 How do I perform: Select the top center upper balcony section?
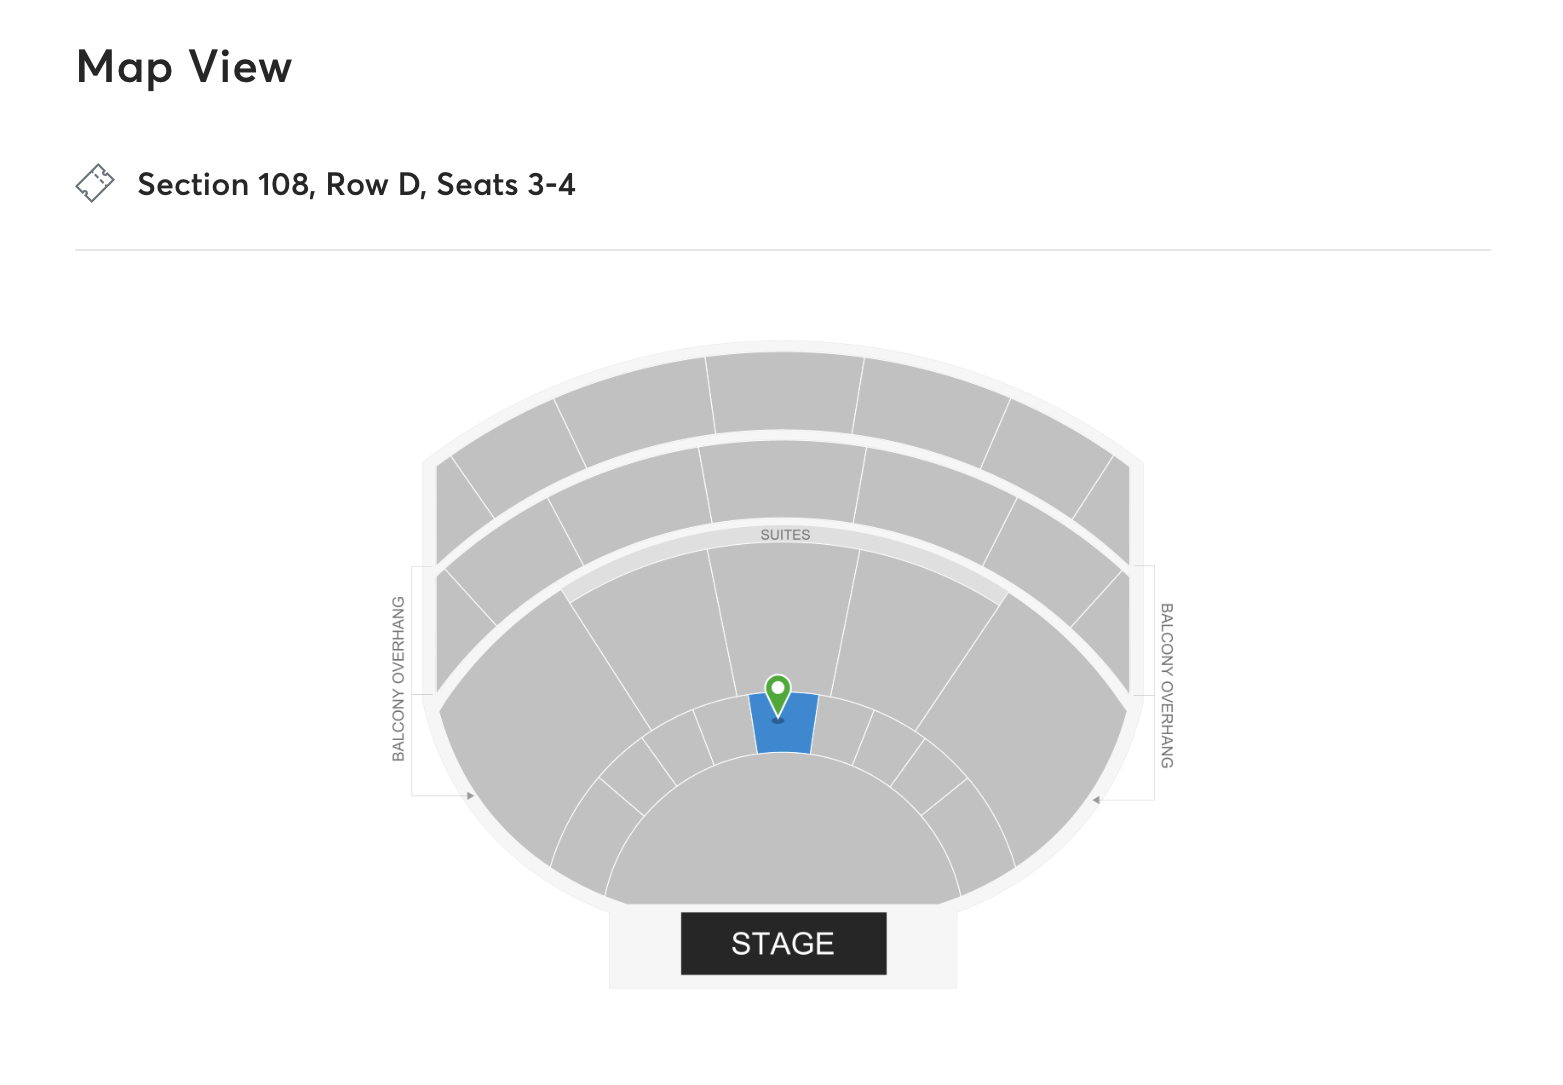pyautogui.click(x=784, y=392)
